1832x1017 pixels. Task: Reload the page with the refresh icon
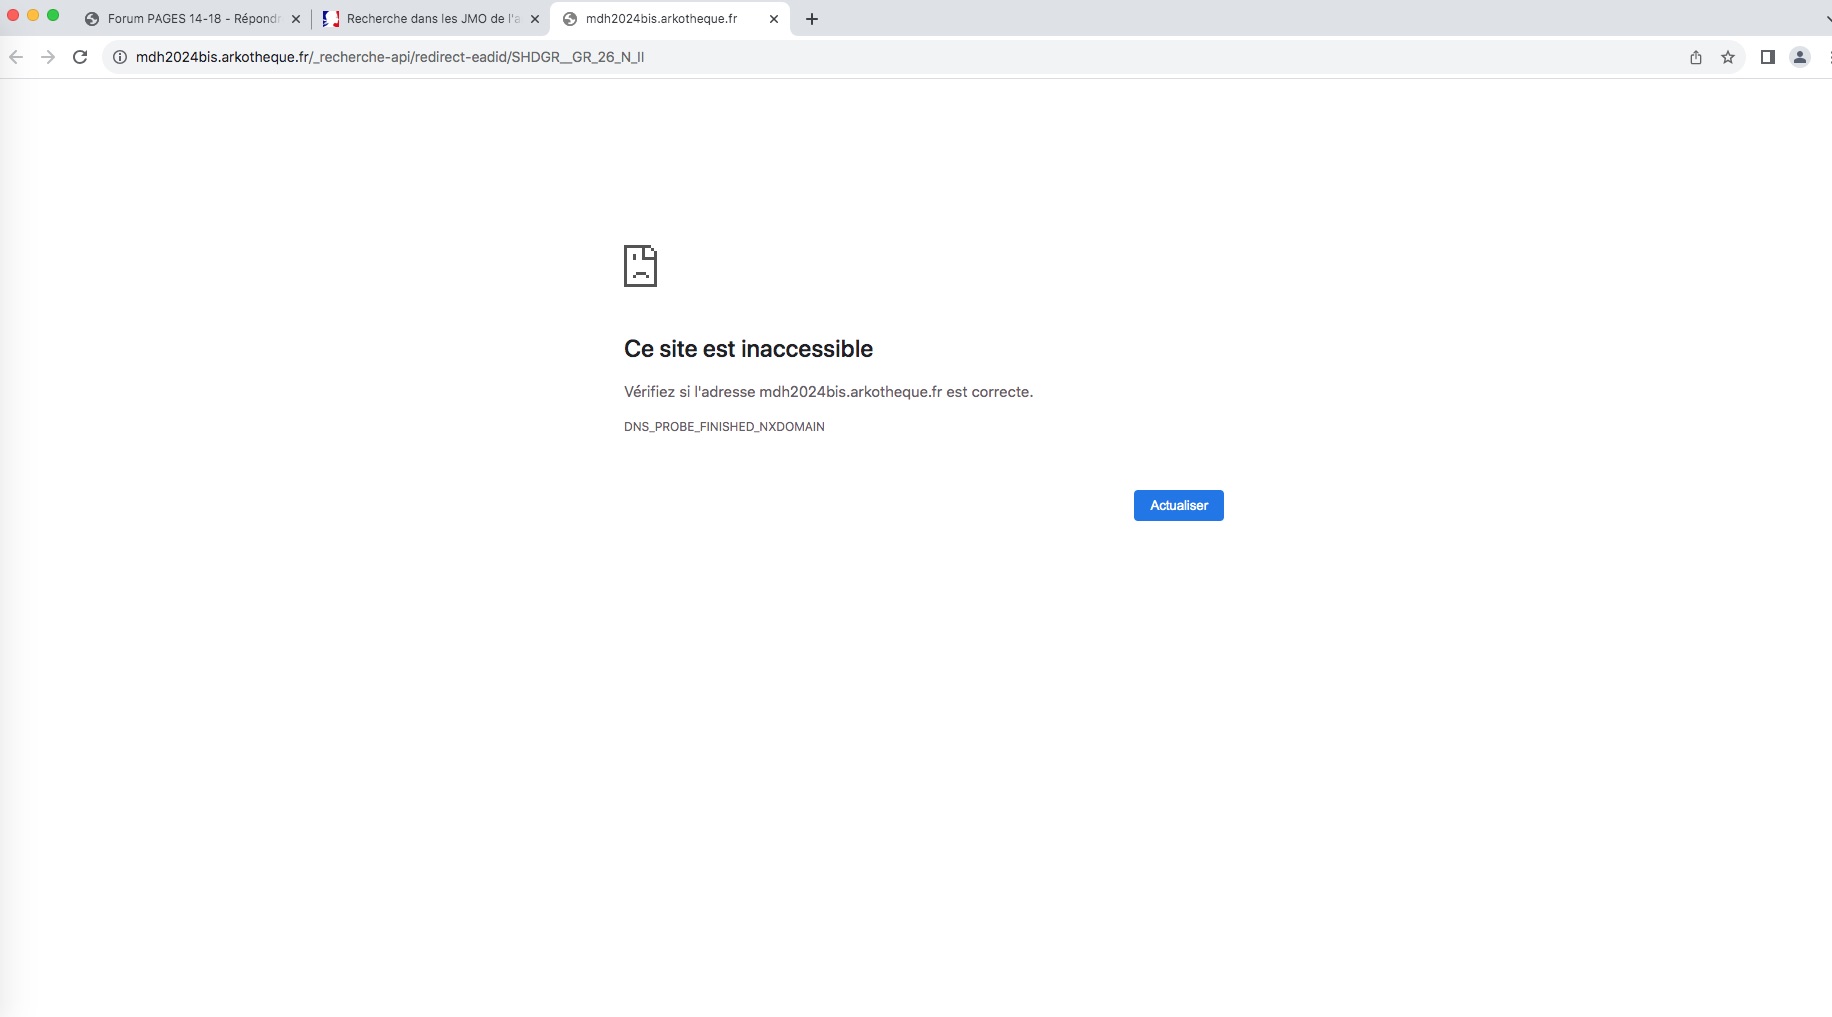click(80, 57)
